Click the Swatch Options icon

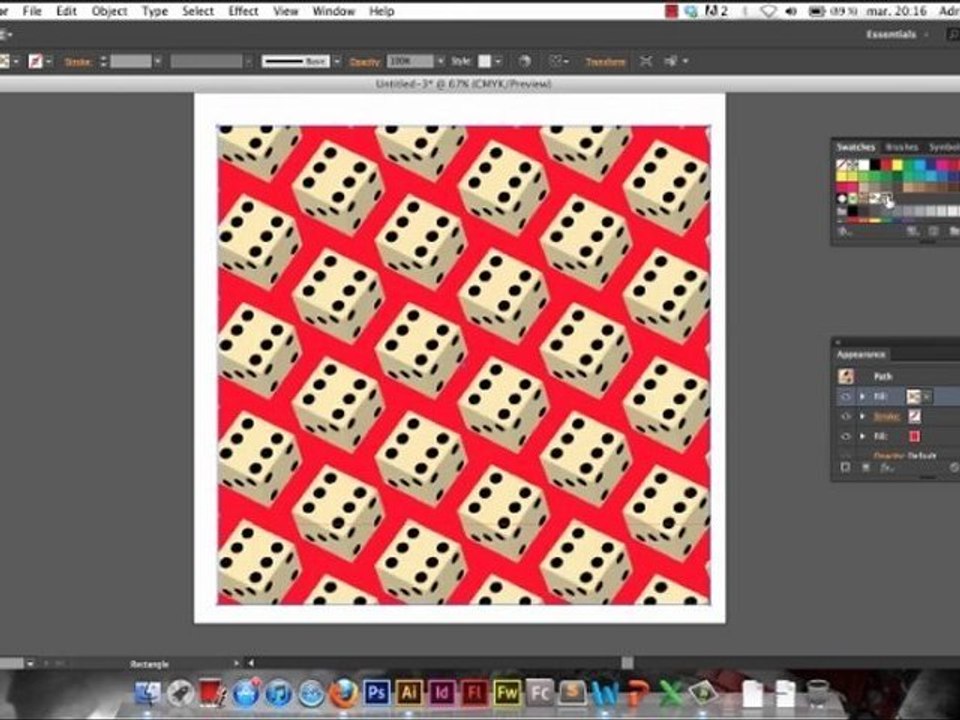(x=934, y=231)
